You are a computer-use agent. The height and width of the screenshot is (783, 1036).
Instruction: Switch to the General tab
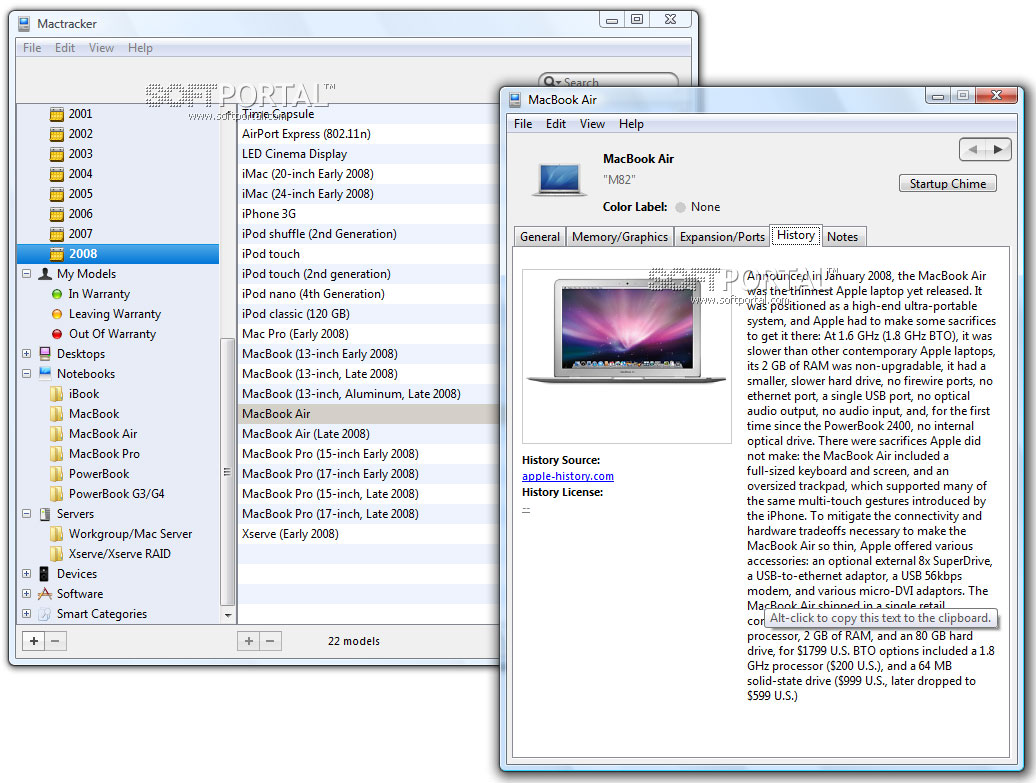pos(540,237)
